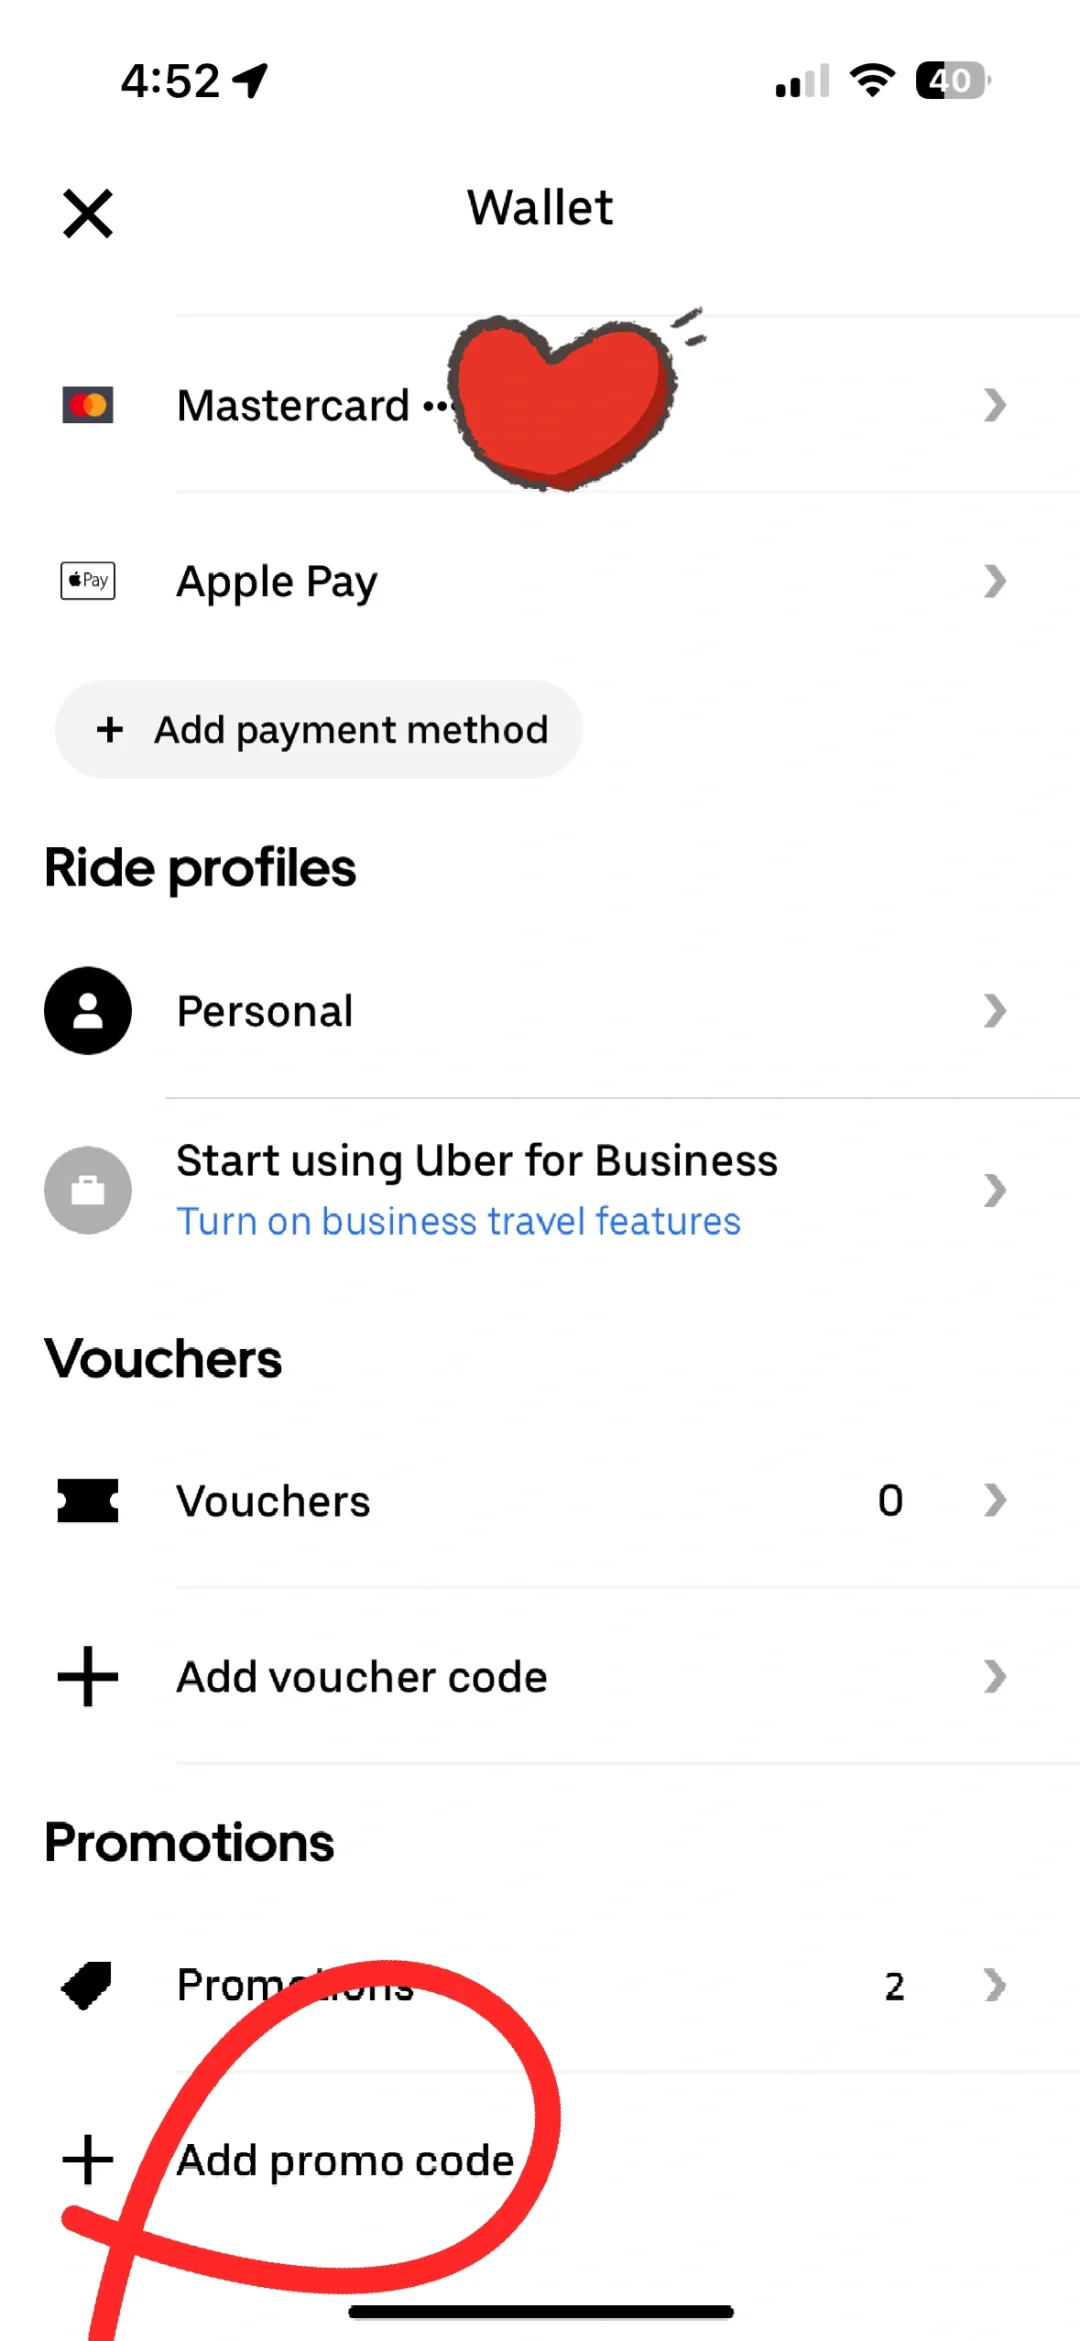Tap the Wi-Fi status bar icon
The width and height of the screenshot is (1080, 2341).
coord(872,80)
